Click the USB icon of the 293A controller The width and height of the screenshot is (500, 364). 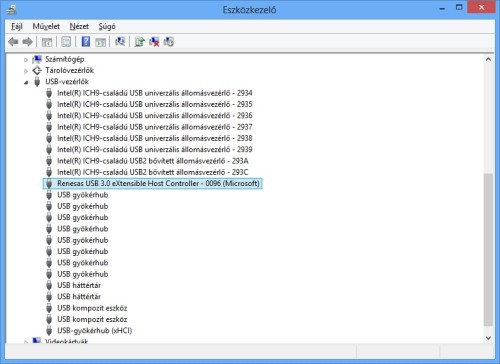(x=49, y=161)
